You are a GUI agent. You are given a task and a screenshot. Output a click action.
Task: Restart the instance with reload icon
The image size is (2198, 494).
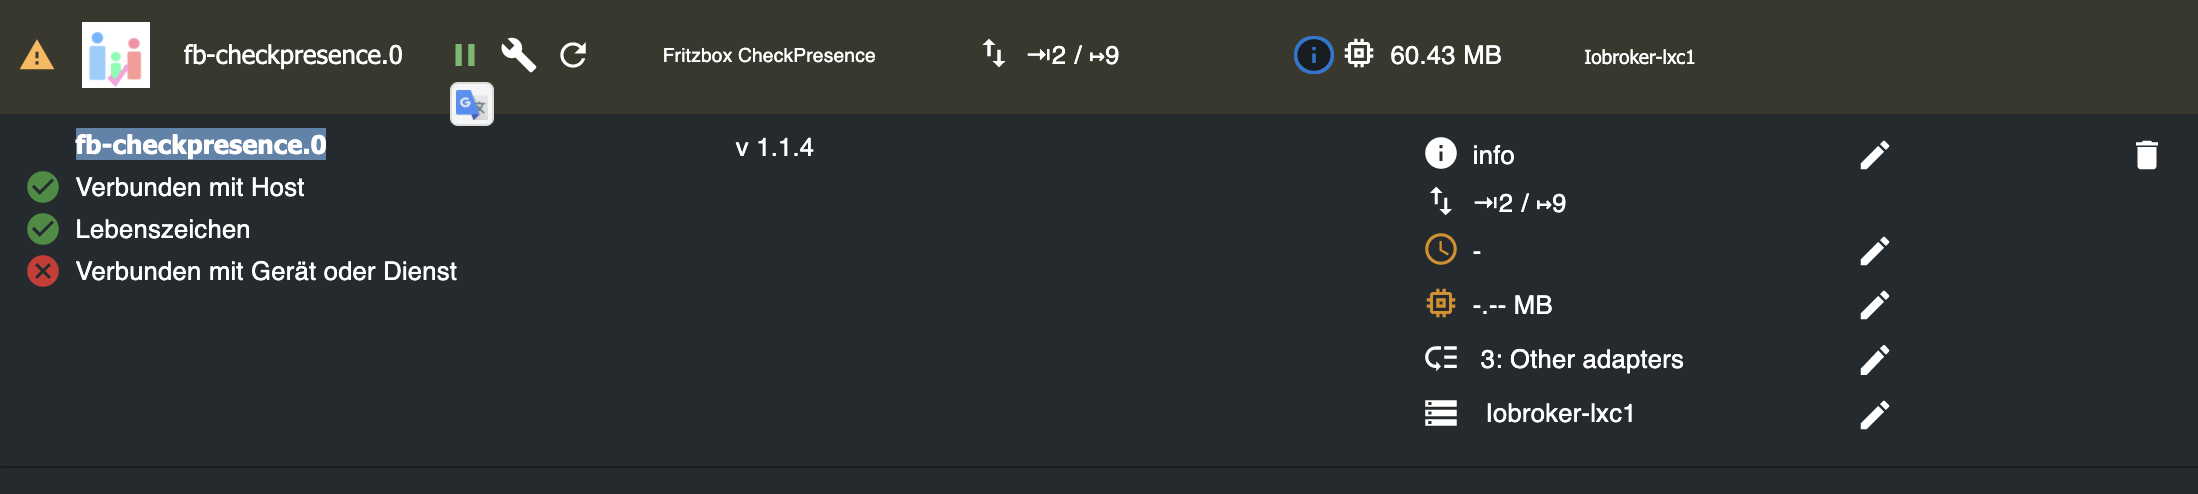[x=573, y=55]
